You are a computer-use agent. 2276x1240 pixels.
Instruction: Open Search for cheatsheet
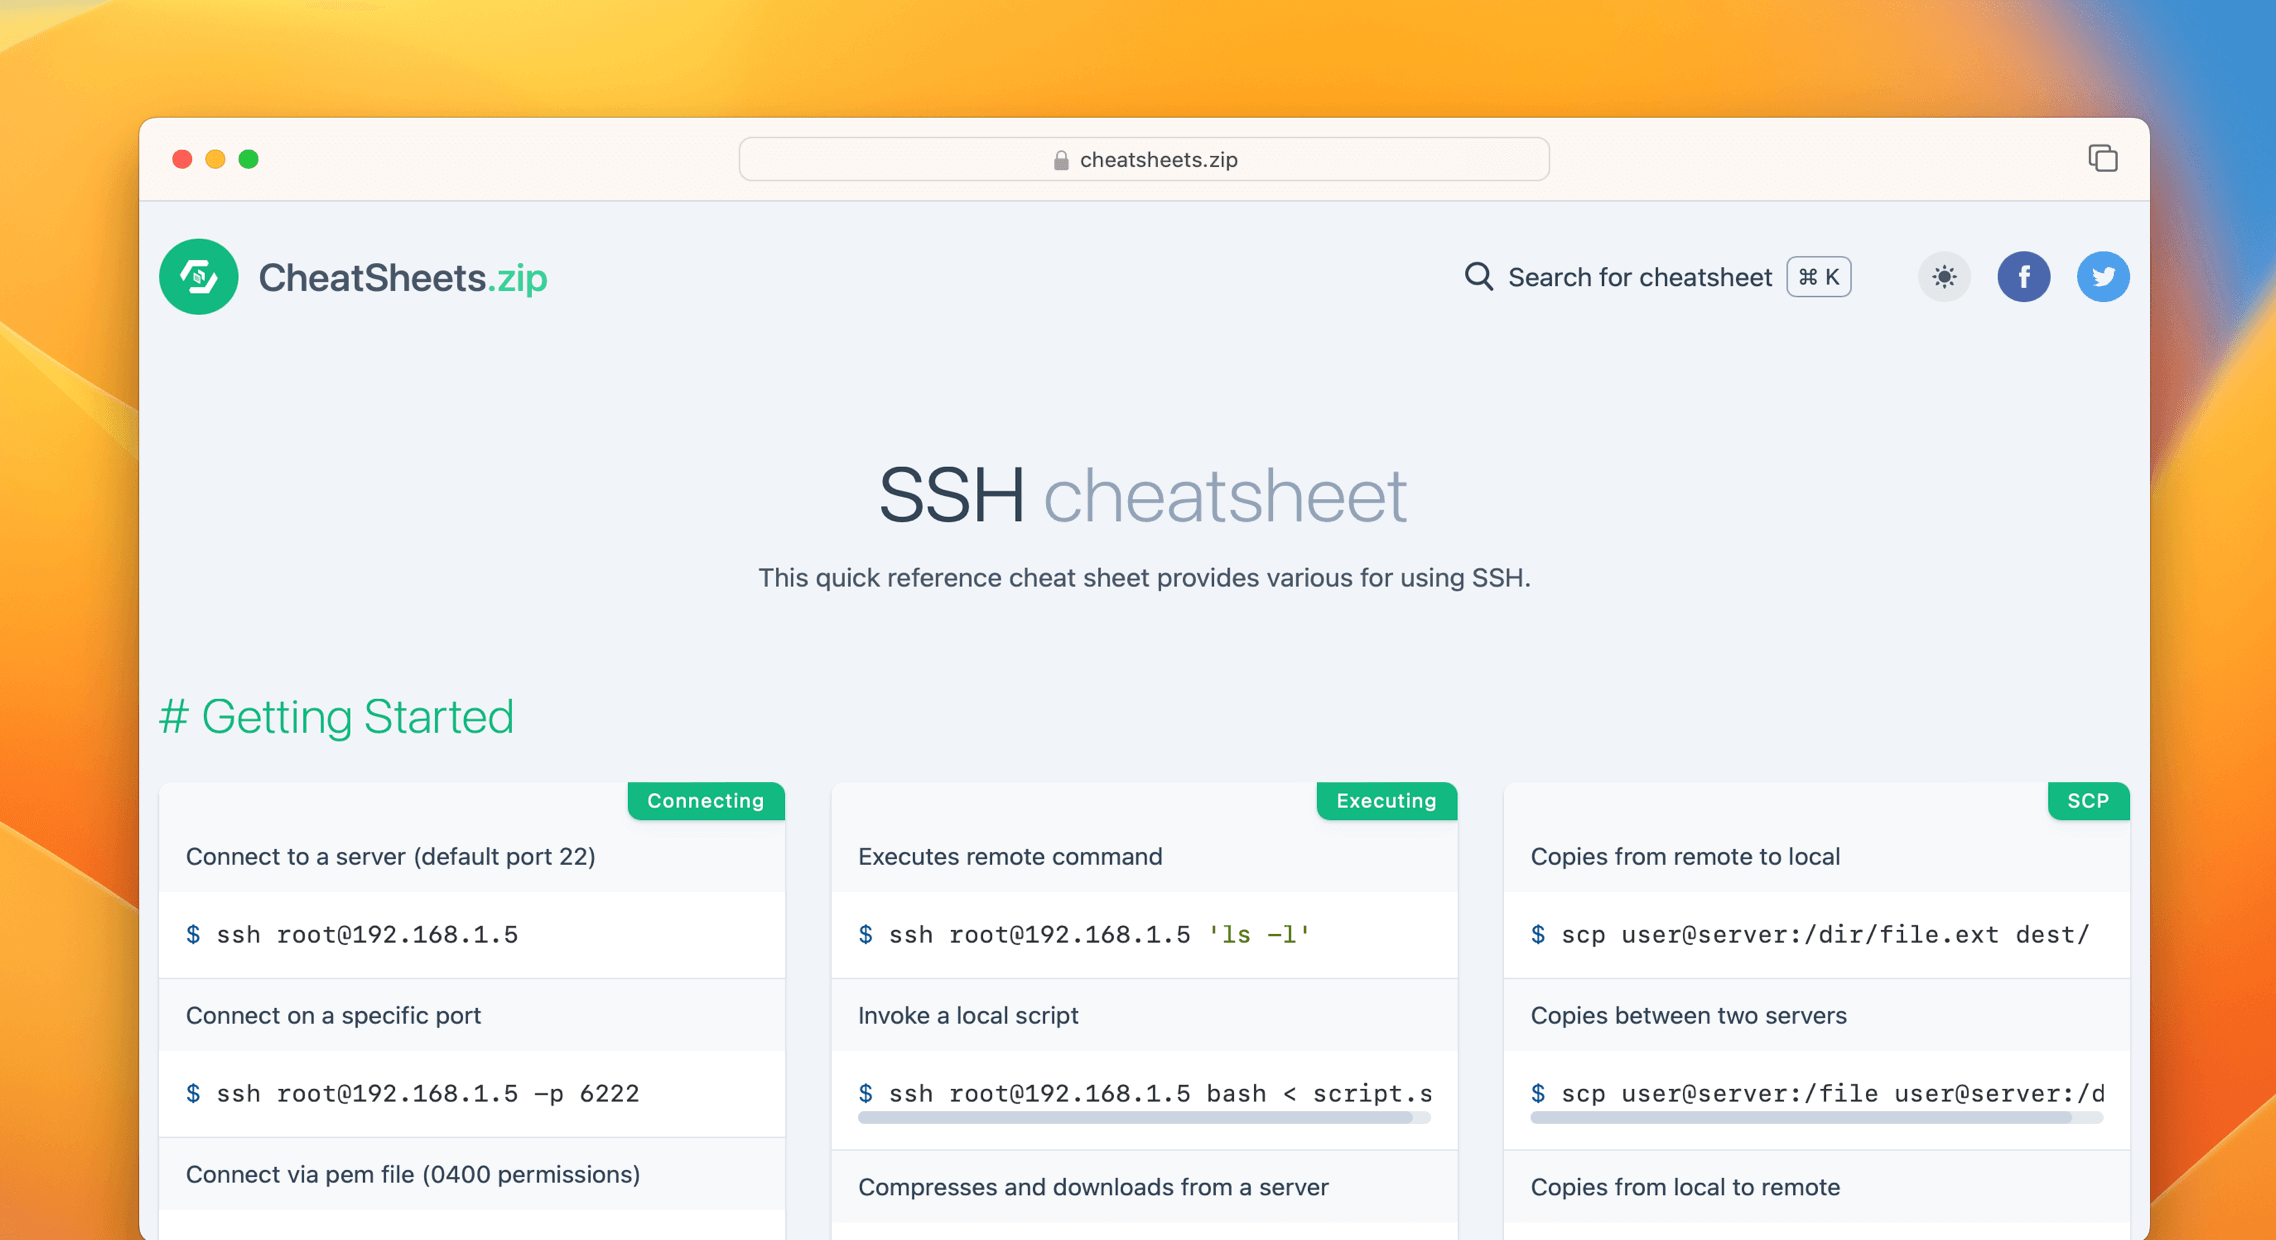tap(1639, 277)
